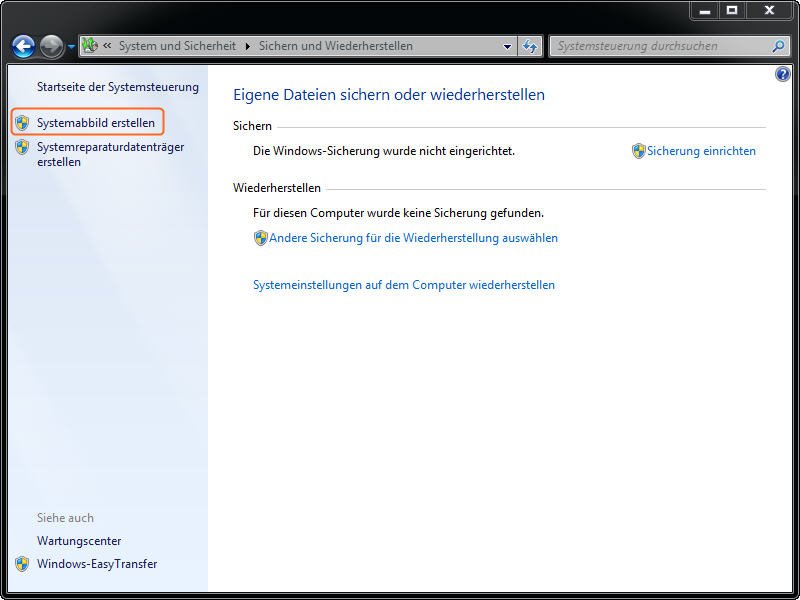This screenshot has width=800, height=600.
Task: Click the blue Back arrow button
Action: tap(23, 46)
